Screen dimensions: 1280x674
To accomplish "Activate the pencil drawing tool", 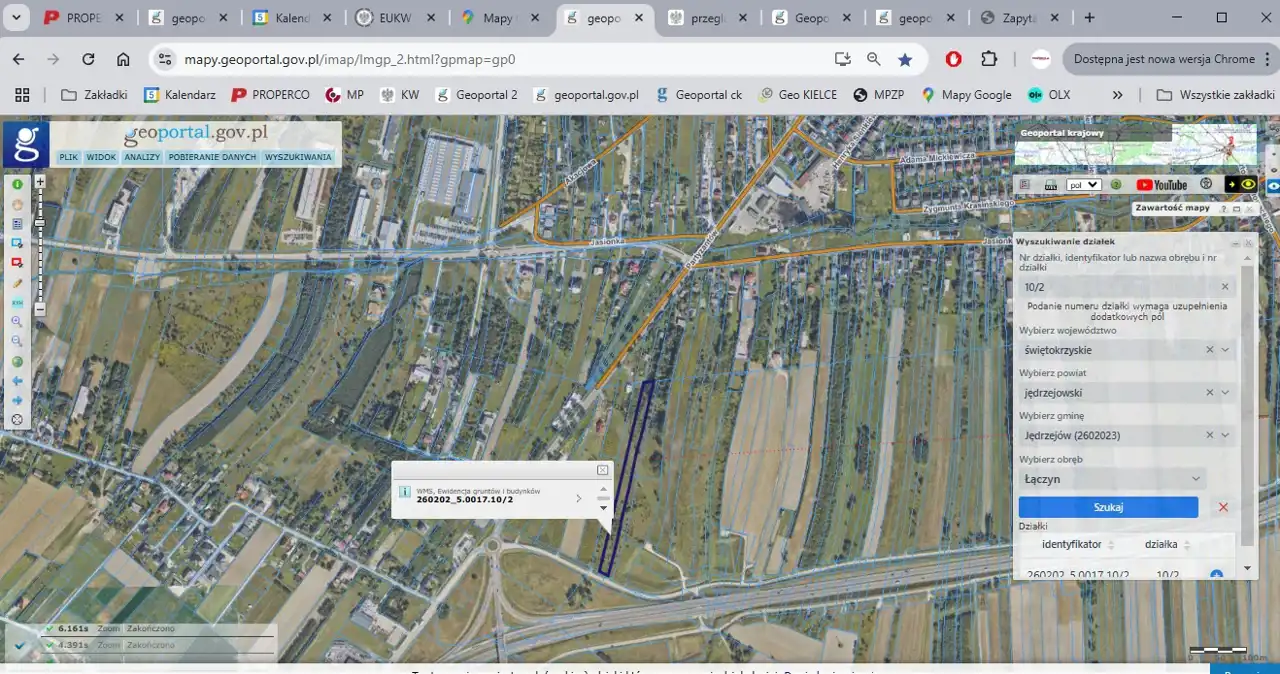I will point(17,283).
